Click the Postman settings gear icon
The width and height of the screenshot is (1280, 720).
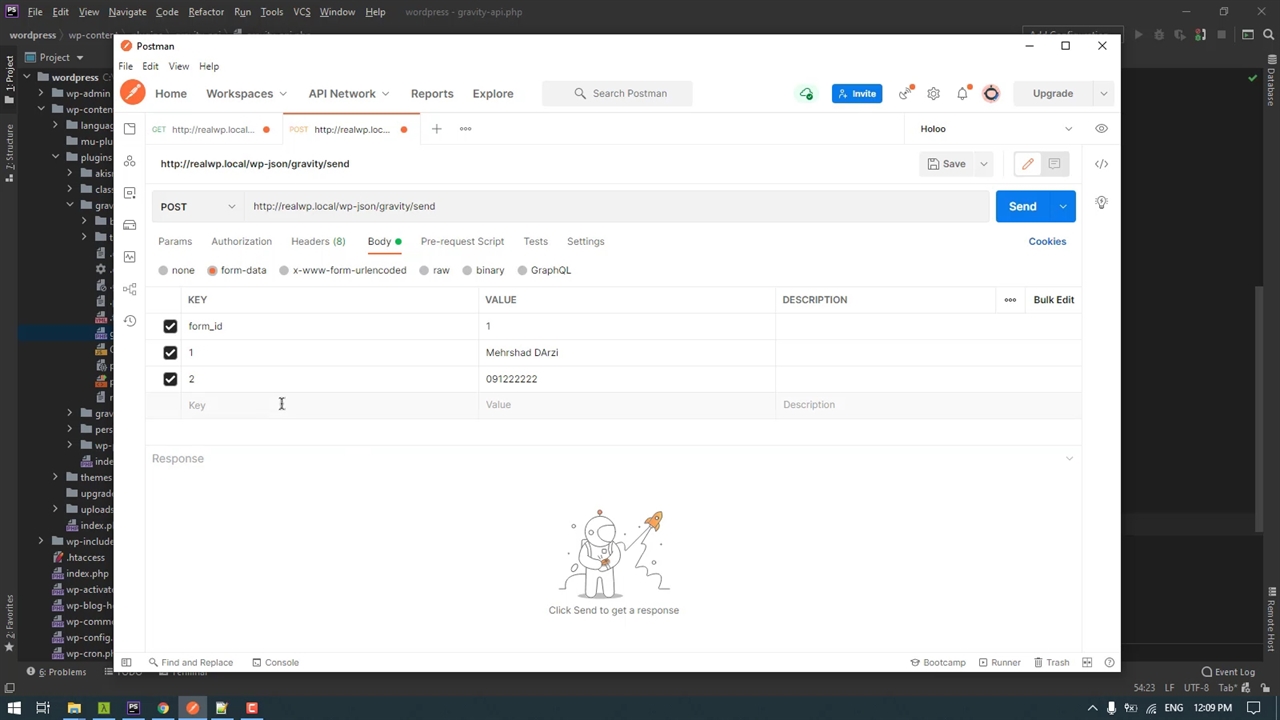coord(933,94)
